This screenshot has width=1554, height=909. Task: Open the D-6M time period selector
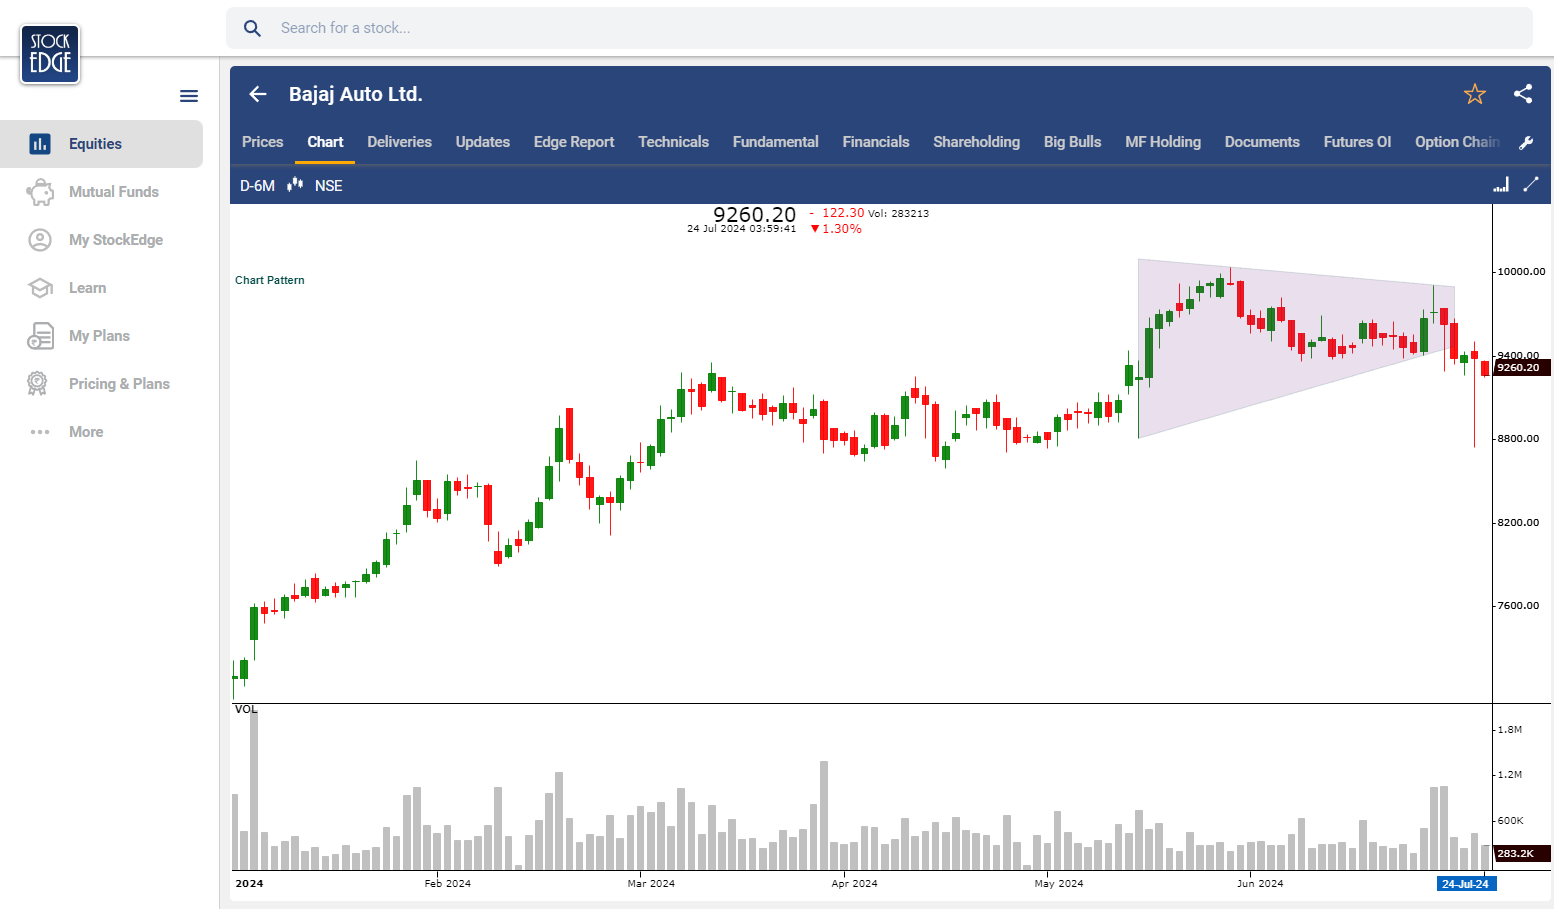[x=257, y=186]
